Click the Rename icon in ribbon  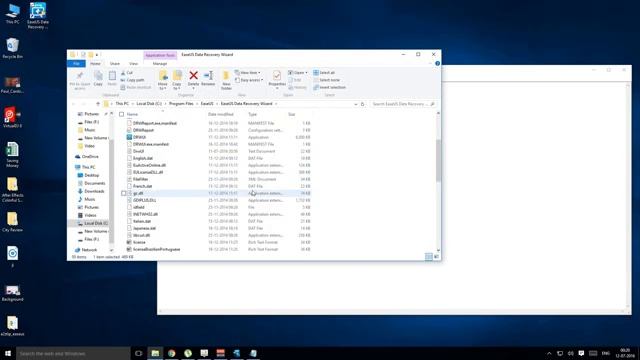(208, 76)
